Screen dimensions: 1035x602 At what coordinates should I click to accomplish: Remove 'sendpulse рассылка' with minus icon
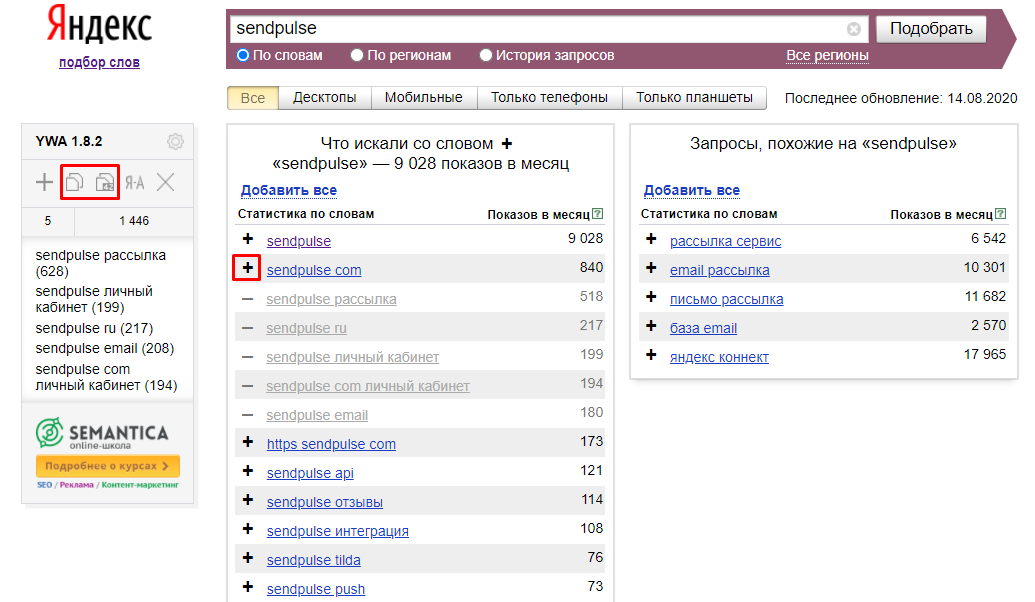(x=248, y=298)
